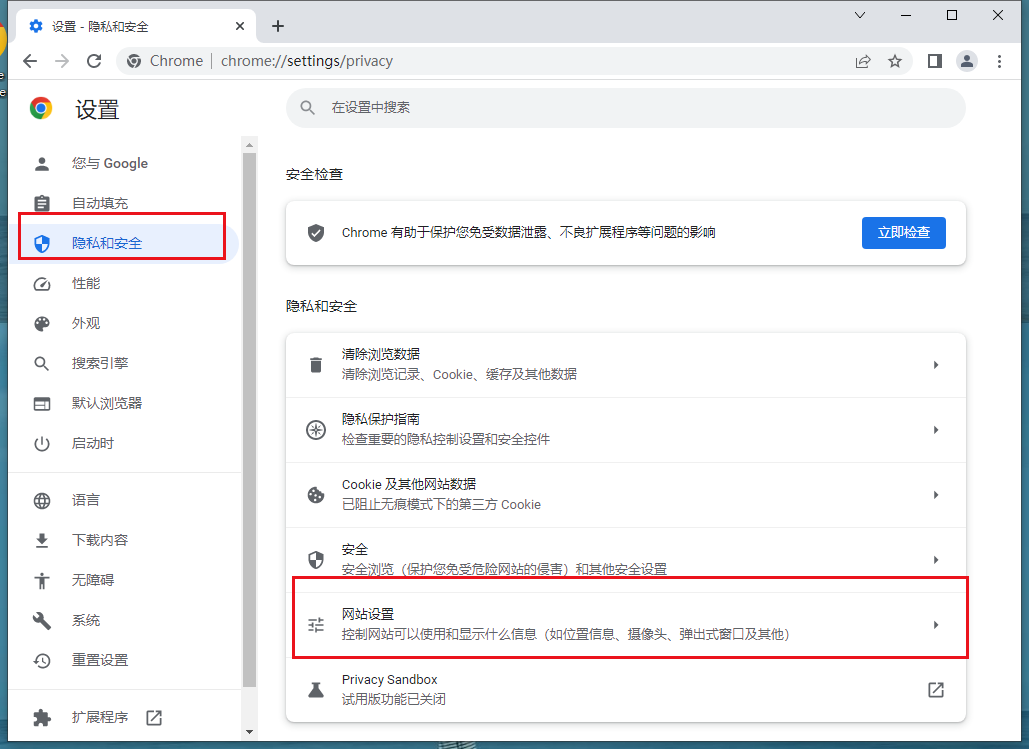Click the 无障碍 accessibility icon
The width and height of the screenshot is (1029, 749).
(x=42, y=580)
